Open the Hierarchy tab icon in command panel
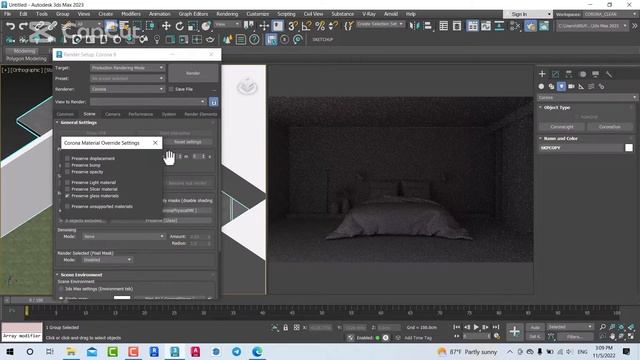Image resolution: width=640 pixels, height=360 pixels. (x=569, y=74)
